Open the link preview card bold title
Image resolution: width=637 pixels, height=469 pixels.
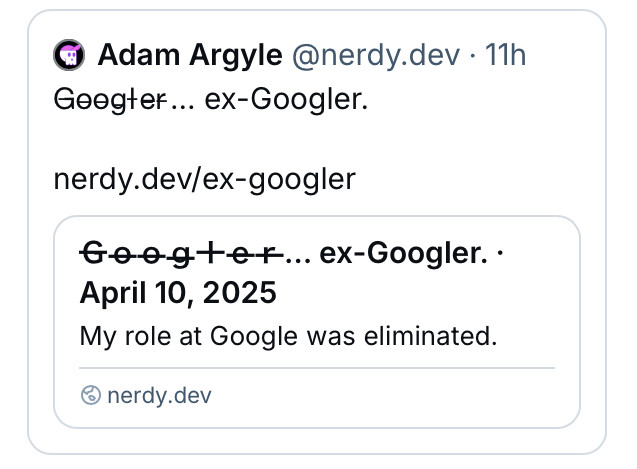coord(291,272)
